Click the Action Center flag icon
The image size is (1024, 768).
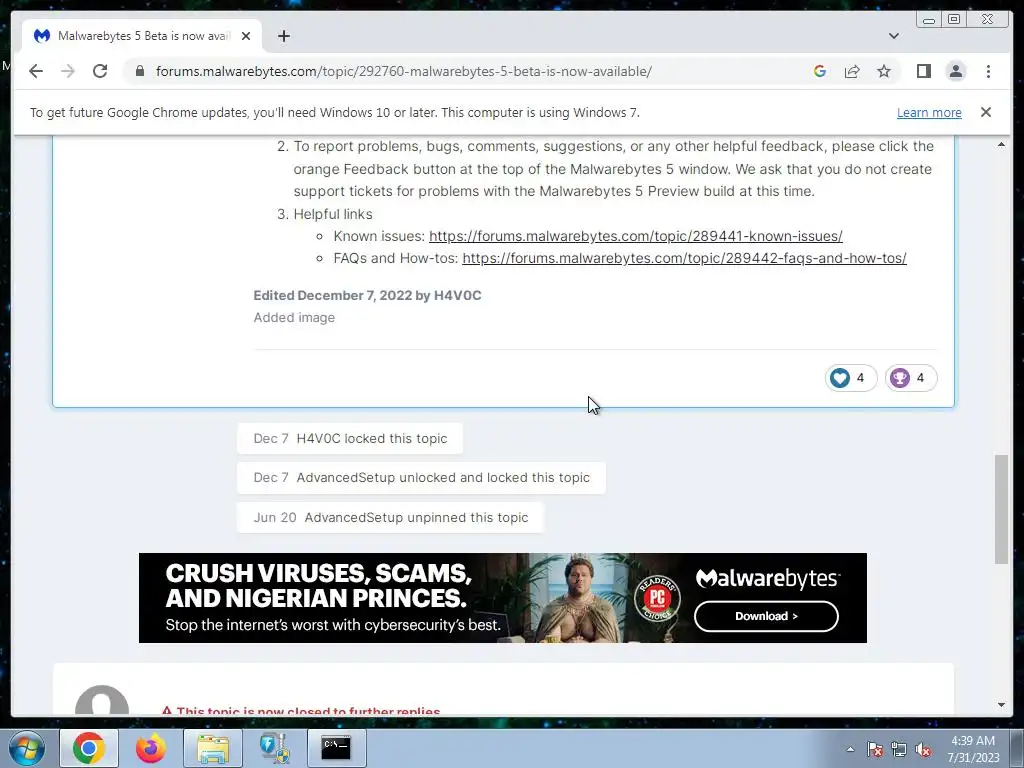(875, 749)
